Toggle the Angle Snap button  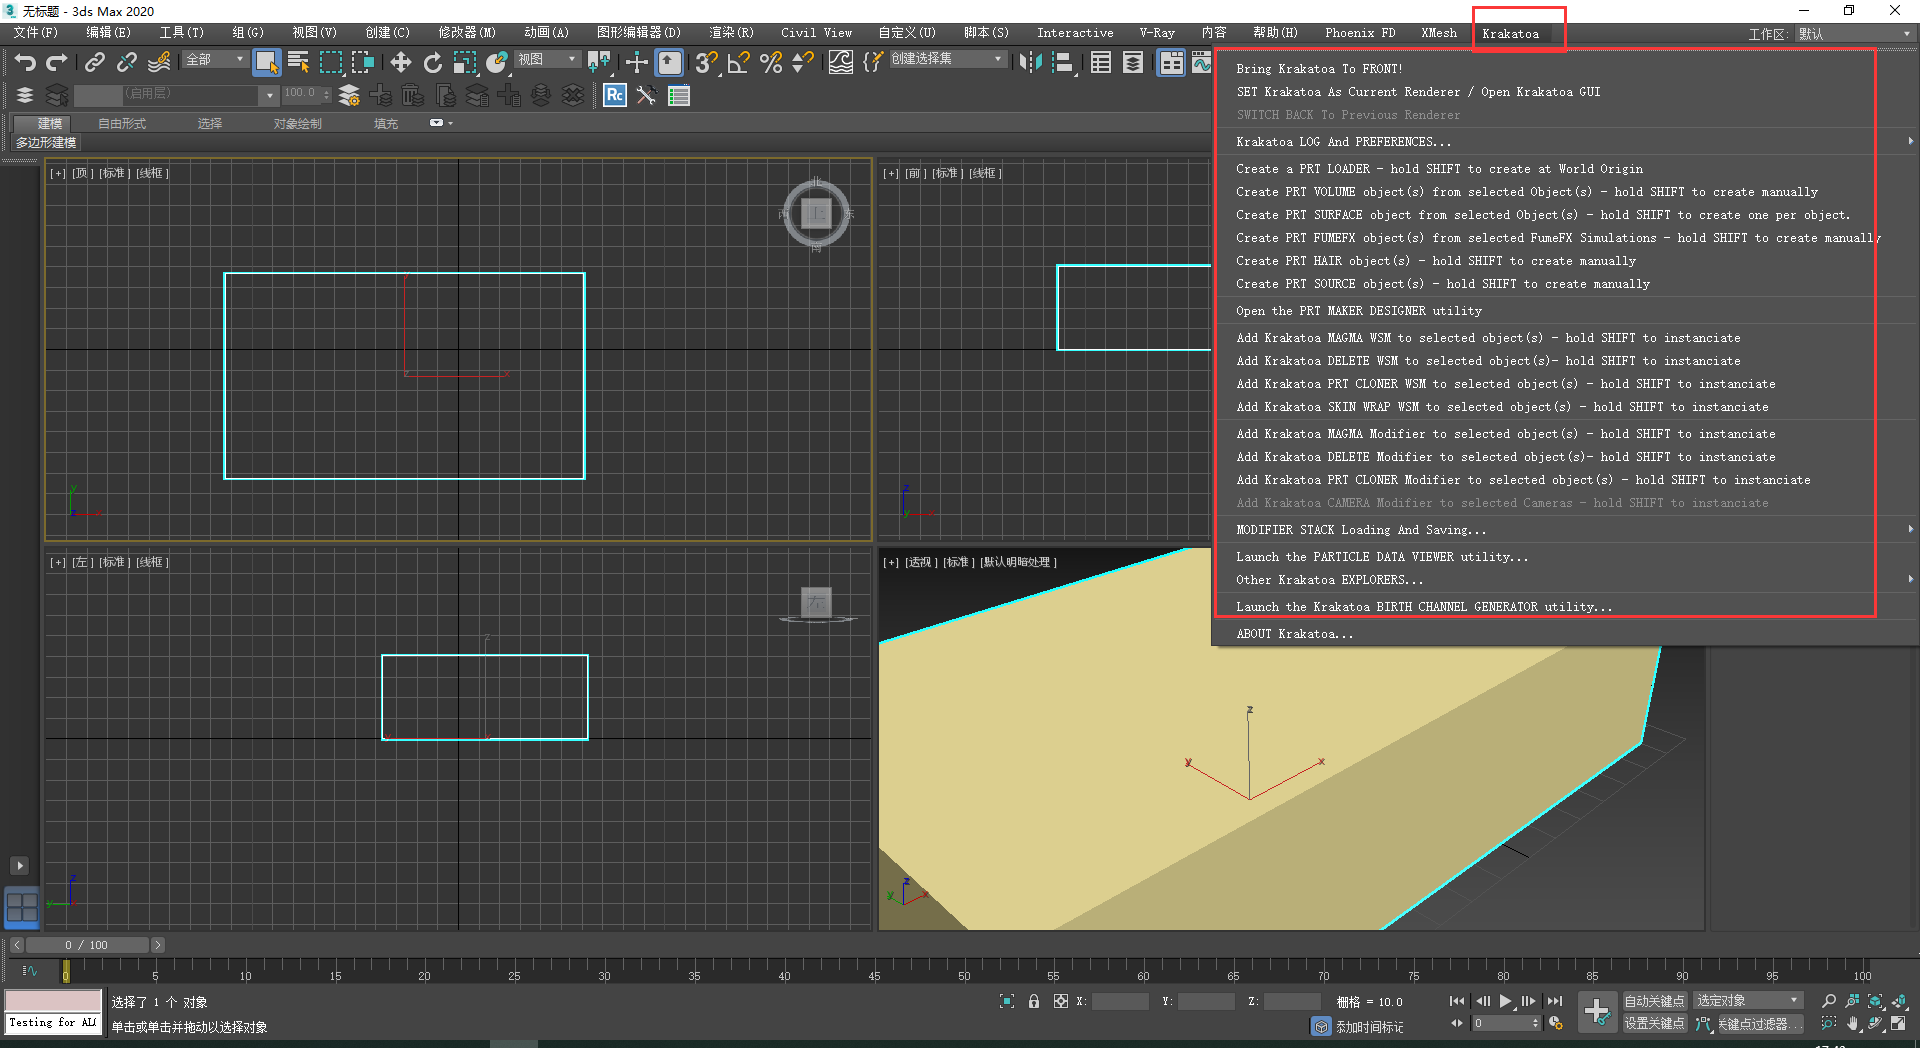click(739, 62)
